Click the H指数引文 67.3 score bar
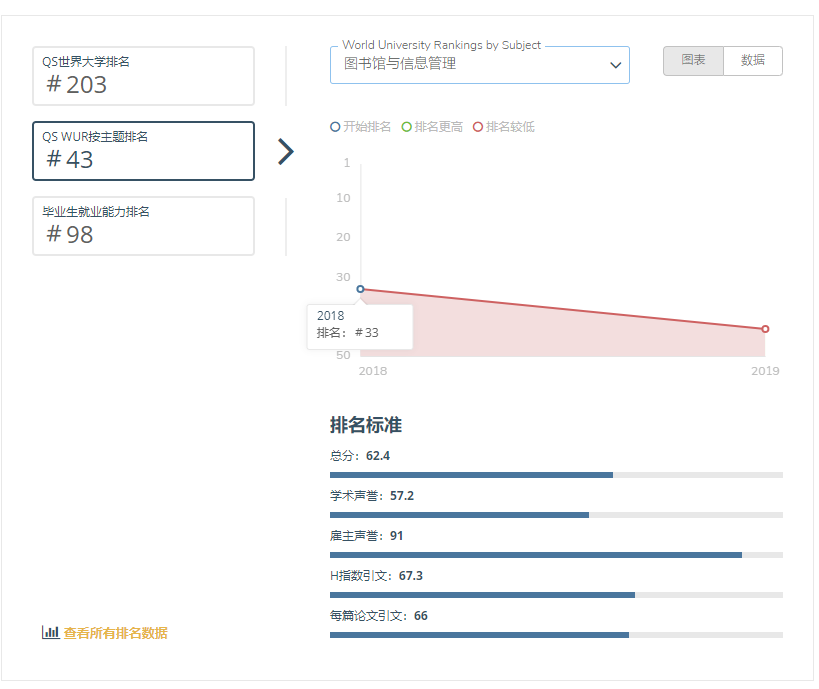 [556, 595]
